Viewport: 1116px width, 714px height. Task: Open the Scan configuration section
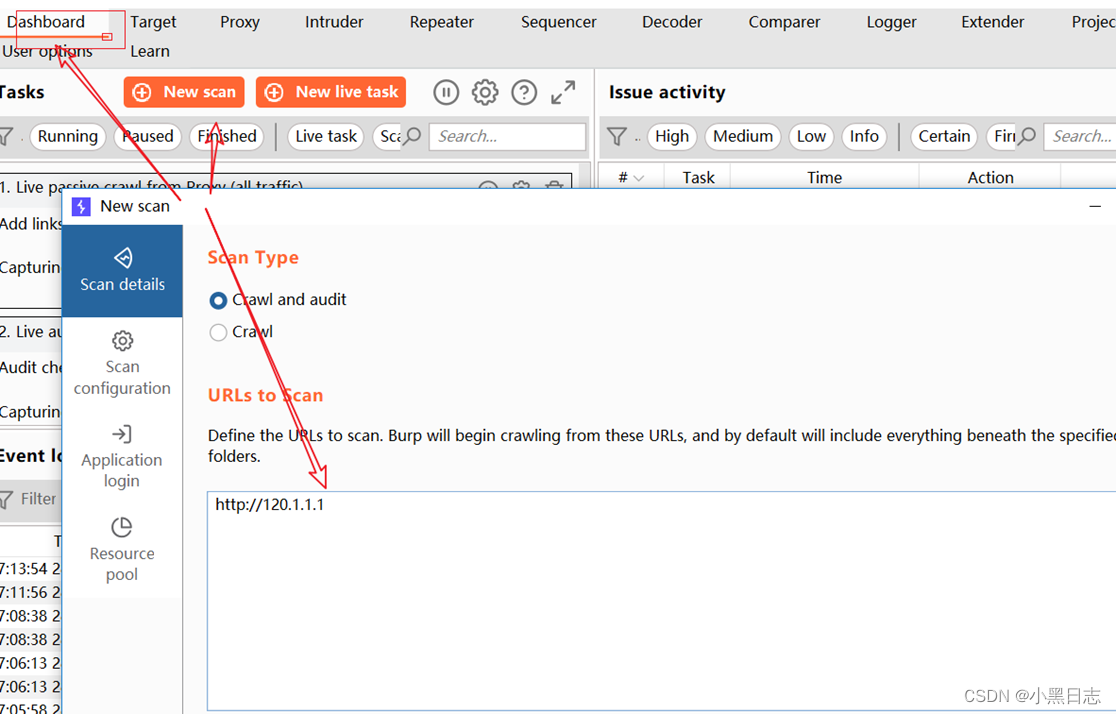click(122, 363)
